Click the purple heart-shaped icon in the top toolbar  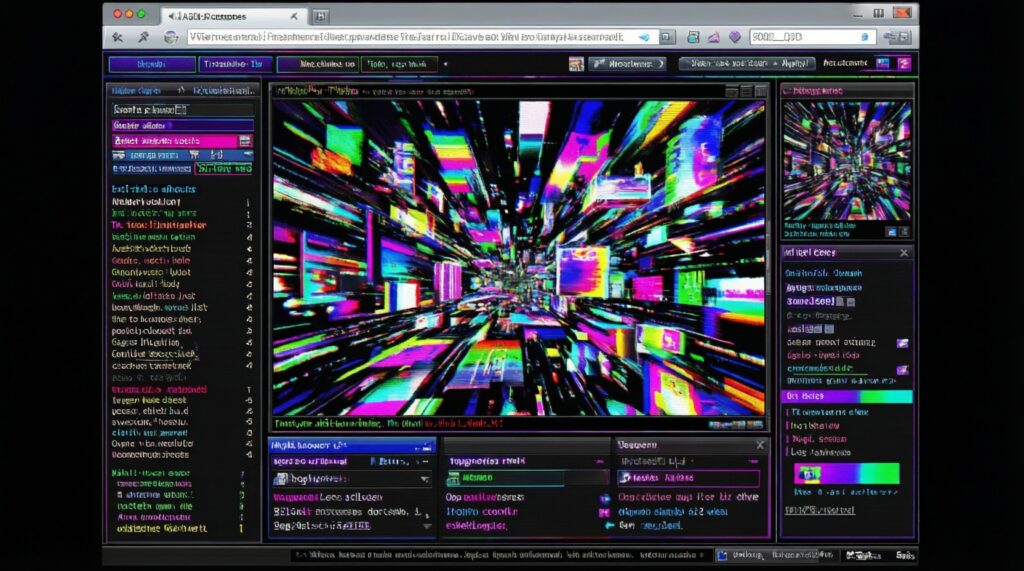(735, 37)
